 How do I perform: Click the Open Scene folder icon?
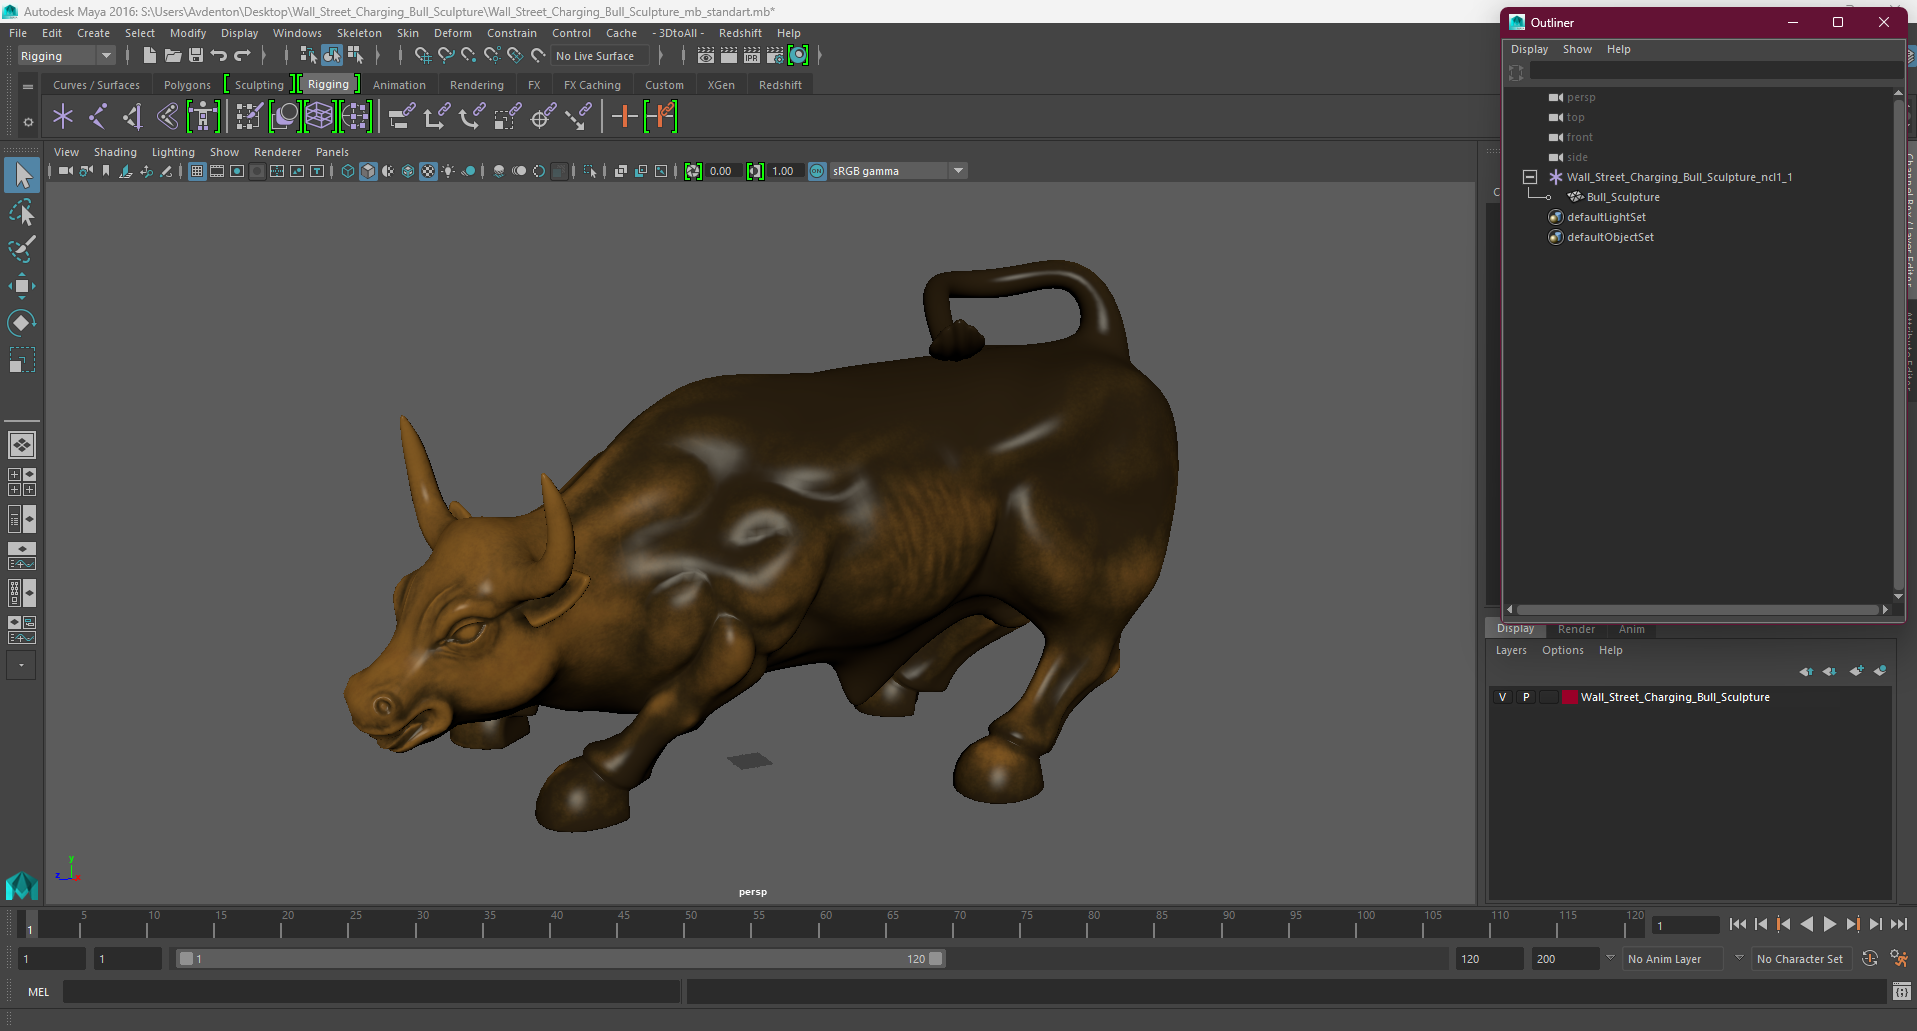click(173, 56)
